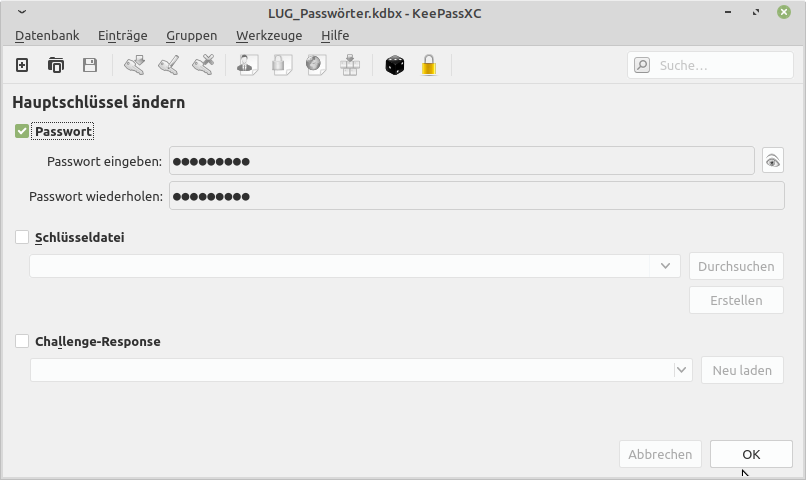
Task: Expand the Challenge-Response device dropdown
Action: [681, 370]
